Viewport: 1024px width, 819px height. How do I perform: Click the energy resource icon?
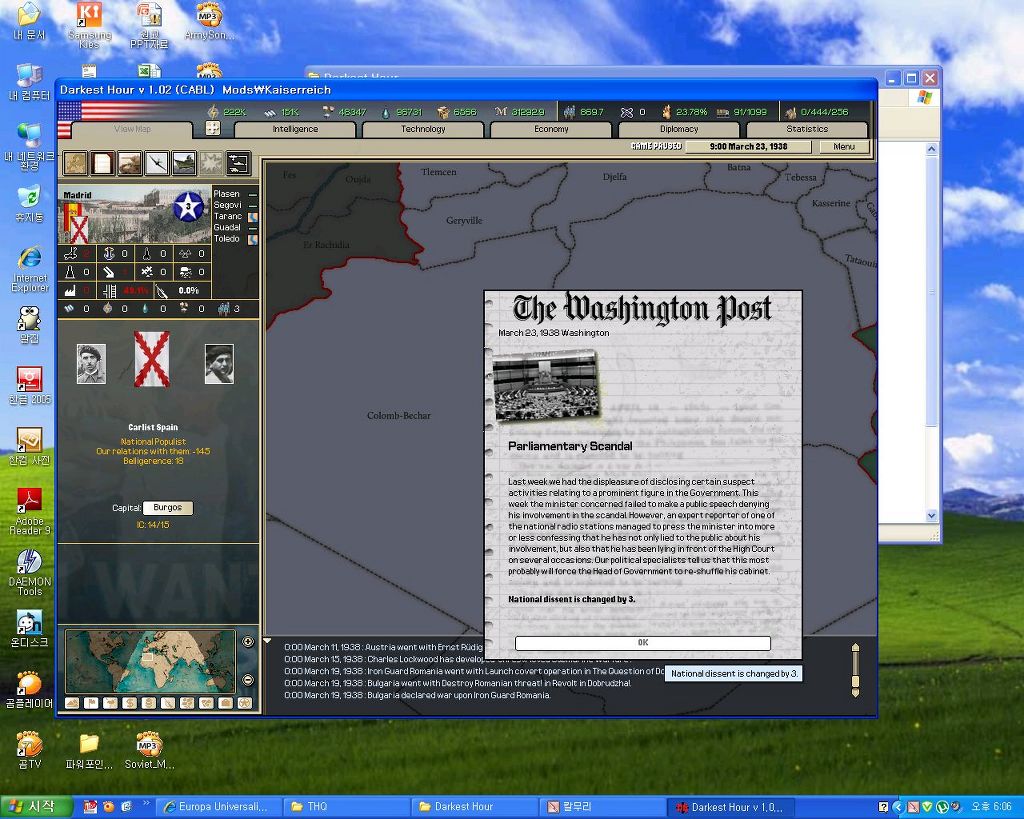click(213, 112)
